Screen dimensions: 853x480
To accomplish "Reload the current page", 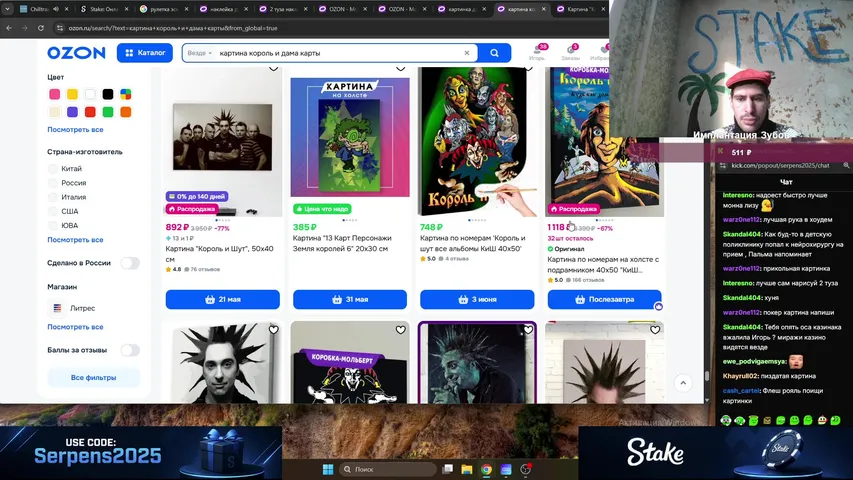I will tap(41, 28).
